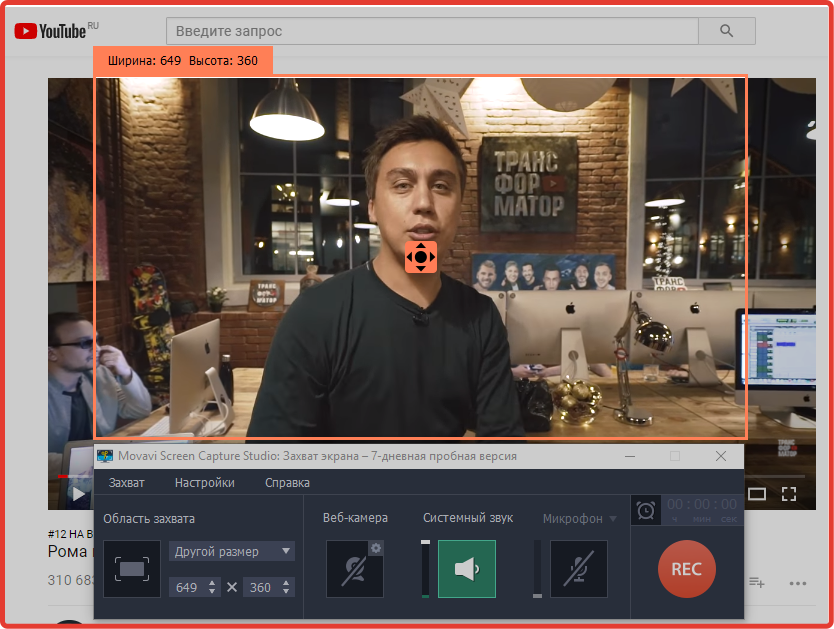Click the YouTube magnifier search button

(x=727, y=31)
